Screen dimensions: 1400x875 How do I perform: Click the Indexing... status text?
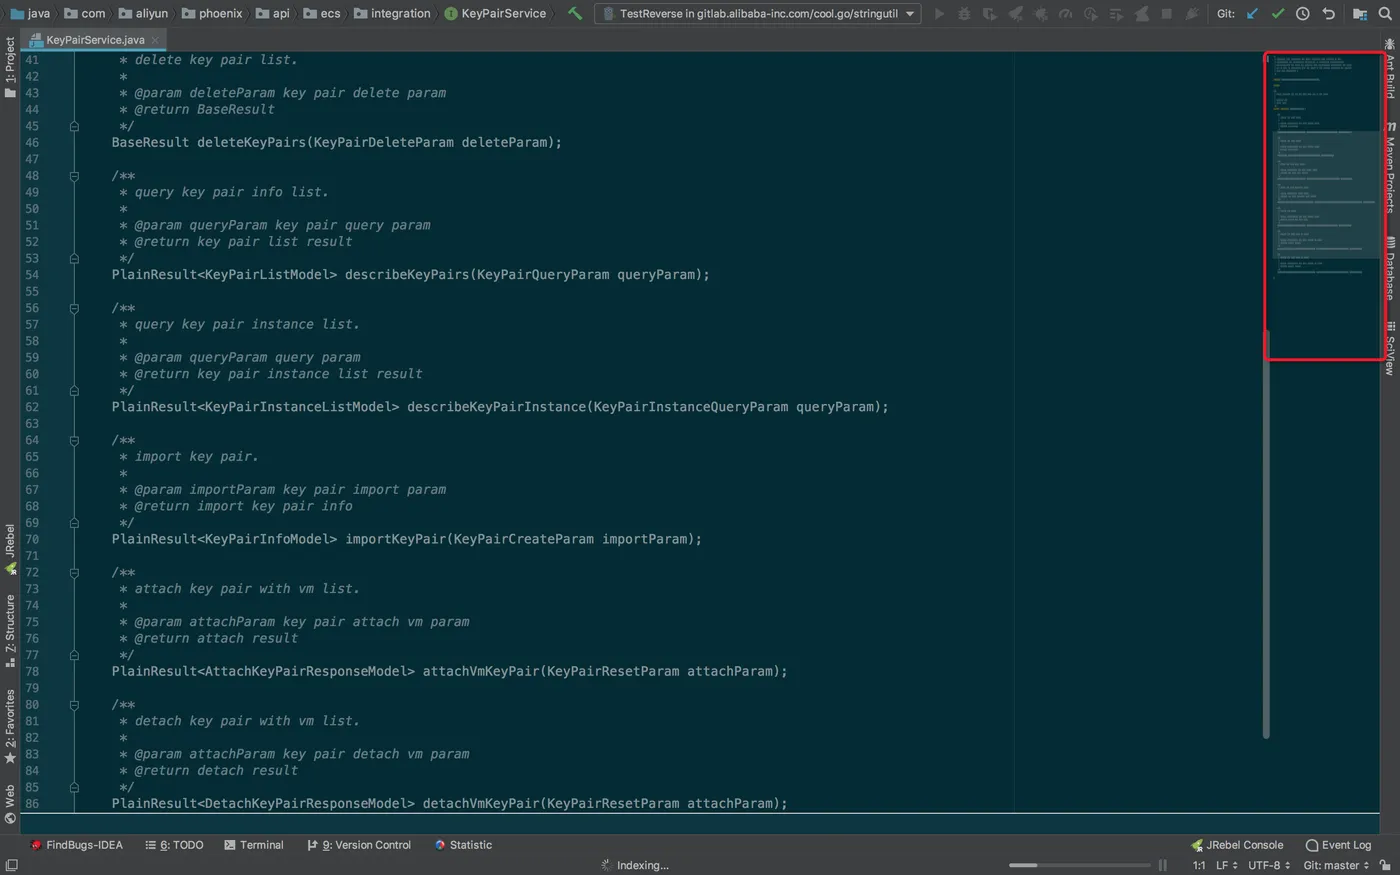pos(643,865)
